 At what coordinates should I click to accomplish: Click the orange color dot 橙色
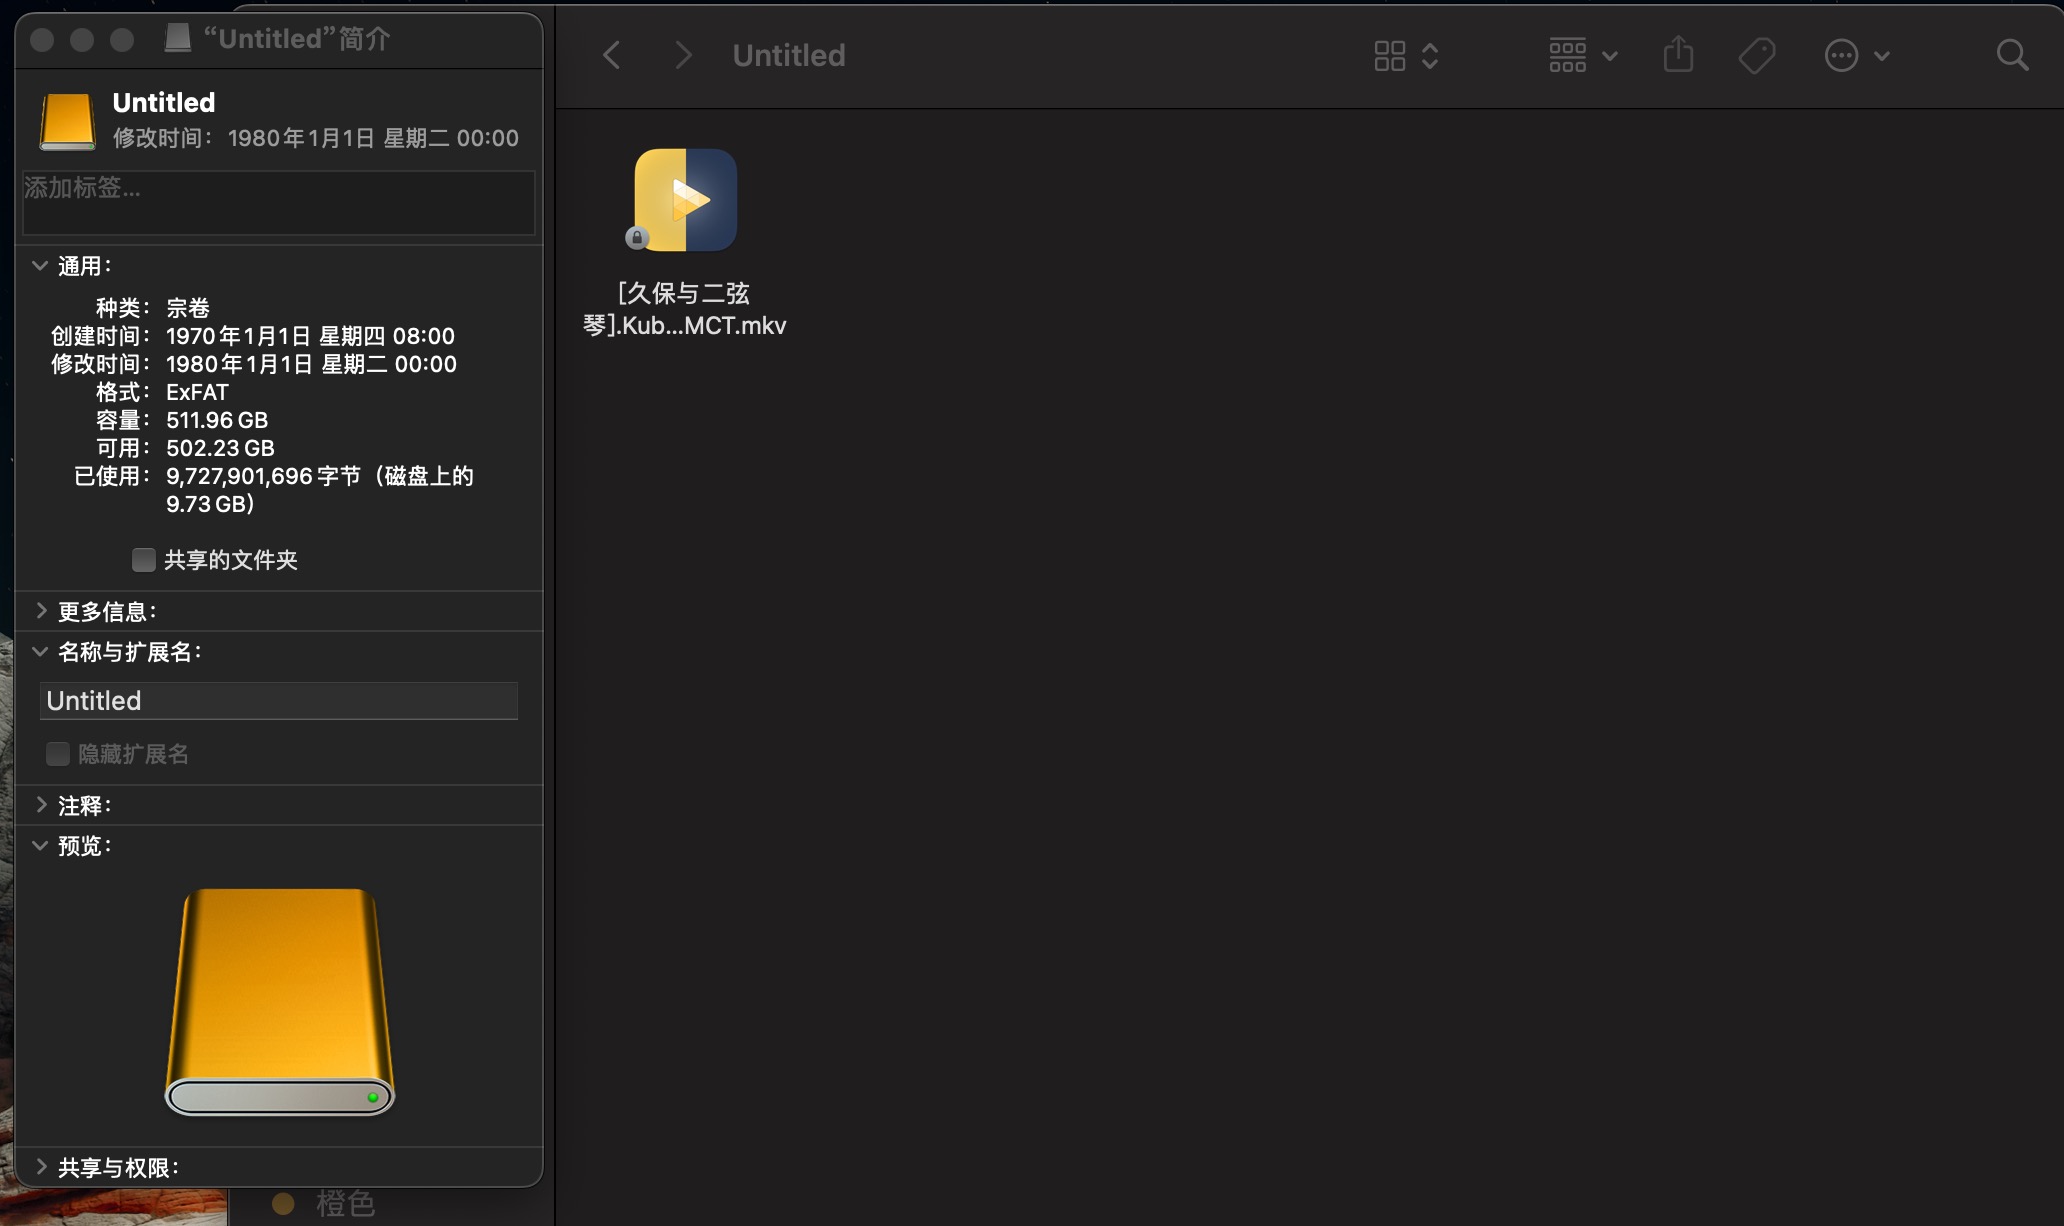pos(283,1204)
